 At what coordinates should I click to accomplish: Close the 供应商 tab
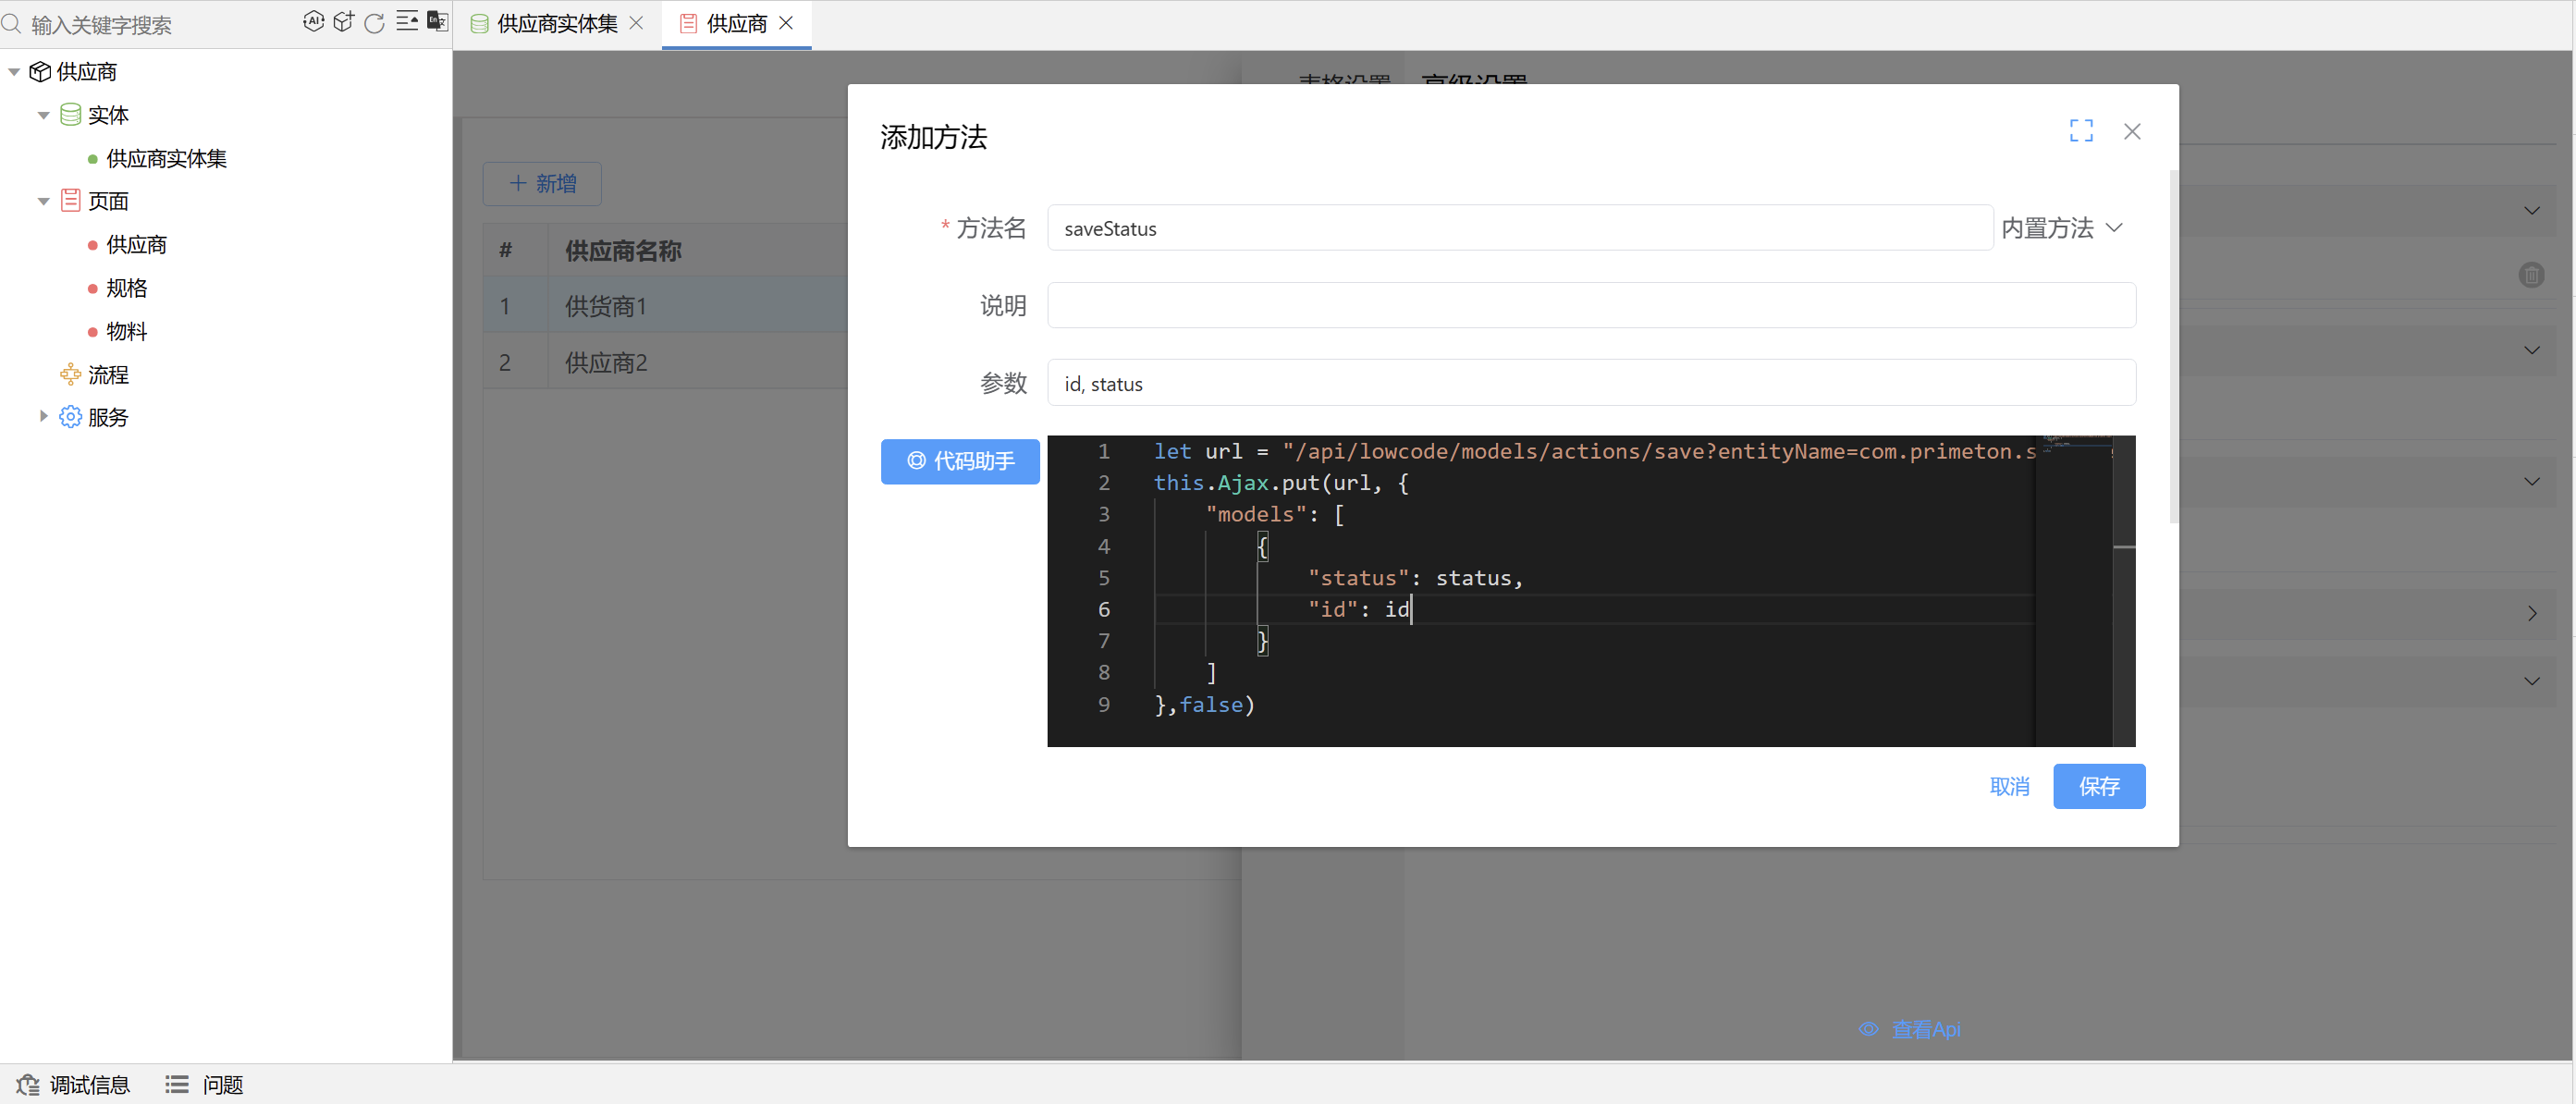point(786,23)
